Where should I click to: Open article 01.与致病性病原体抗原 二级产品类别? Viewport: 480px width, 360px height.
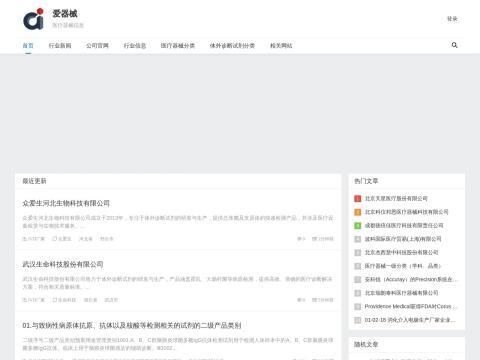[x=132, y=325]
